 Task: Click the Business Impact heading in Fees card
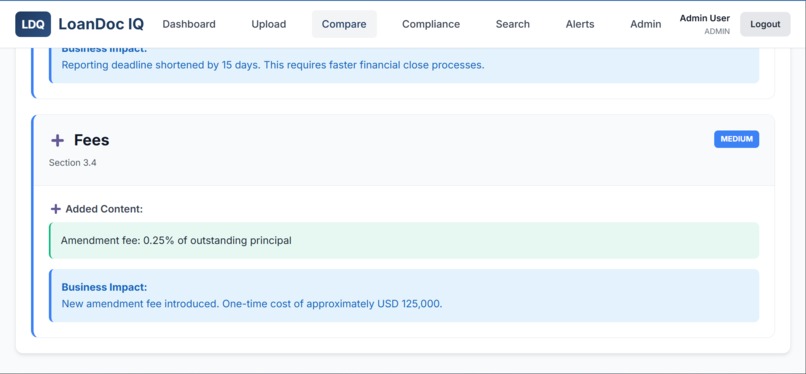[x=104, y=287]
